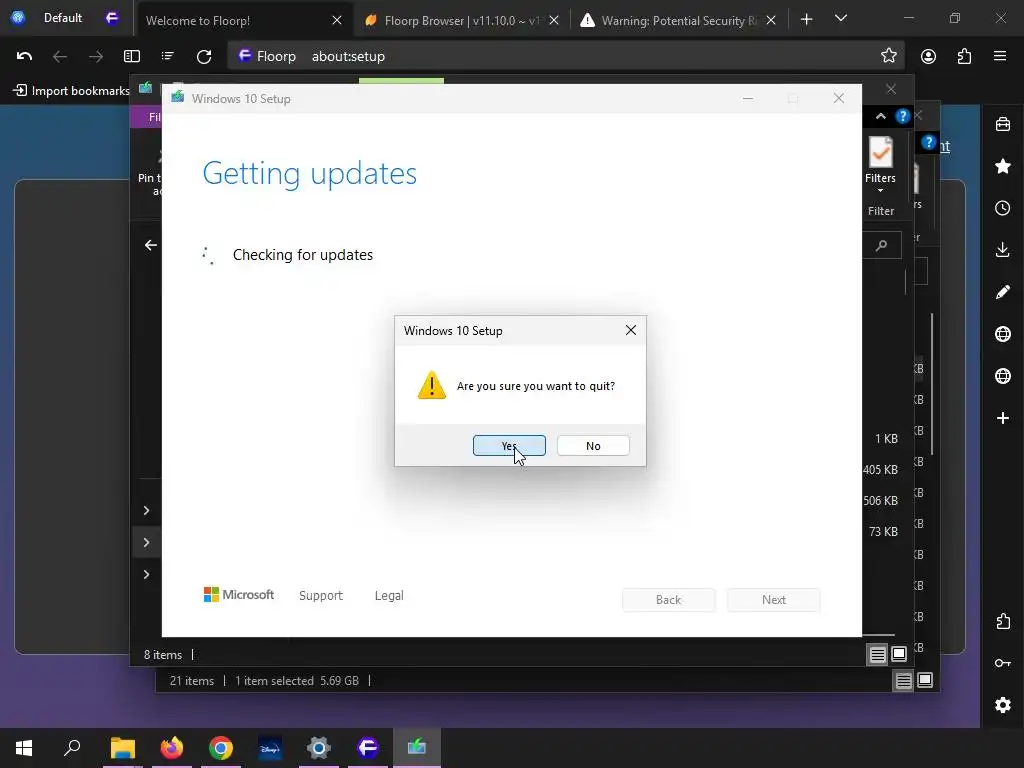Click Import bookmarks in bookmarks bar

pos(72,90)
